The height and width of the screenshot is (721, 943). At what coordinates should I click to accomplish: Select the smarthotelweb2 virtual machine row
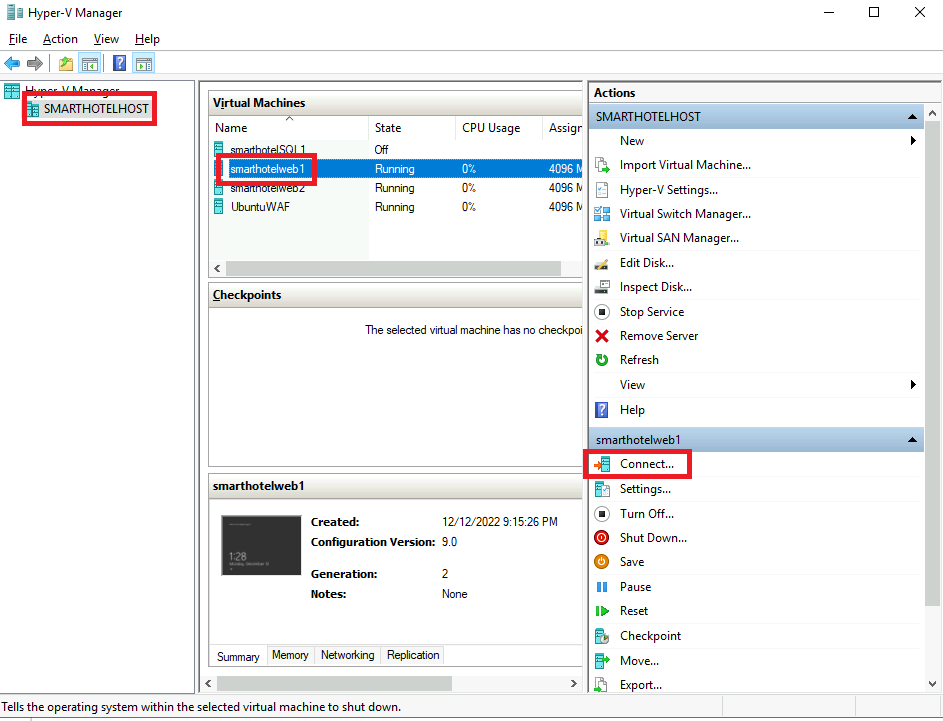click(397, 188)
